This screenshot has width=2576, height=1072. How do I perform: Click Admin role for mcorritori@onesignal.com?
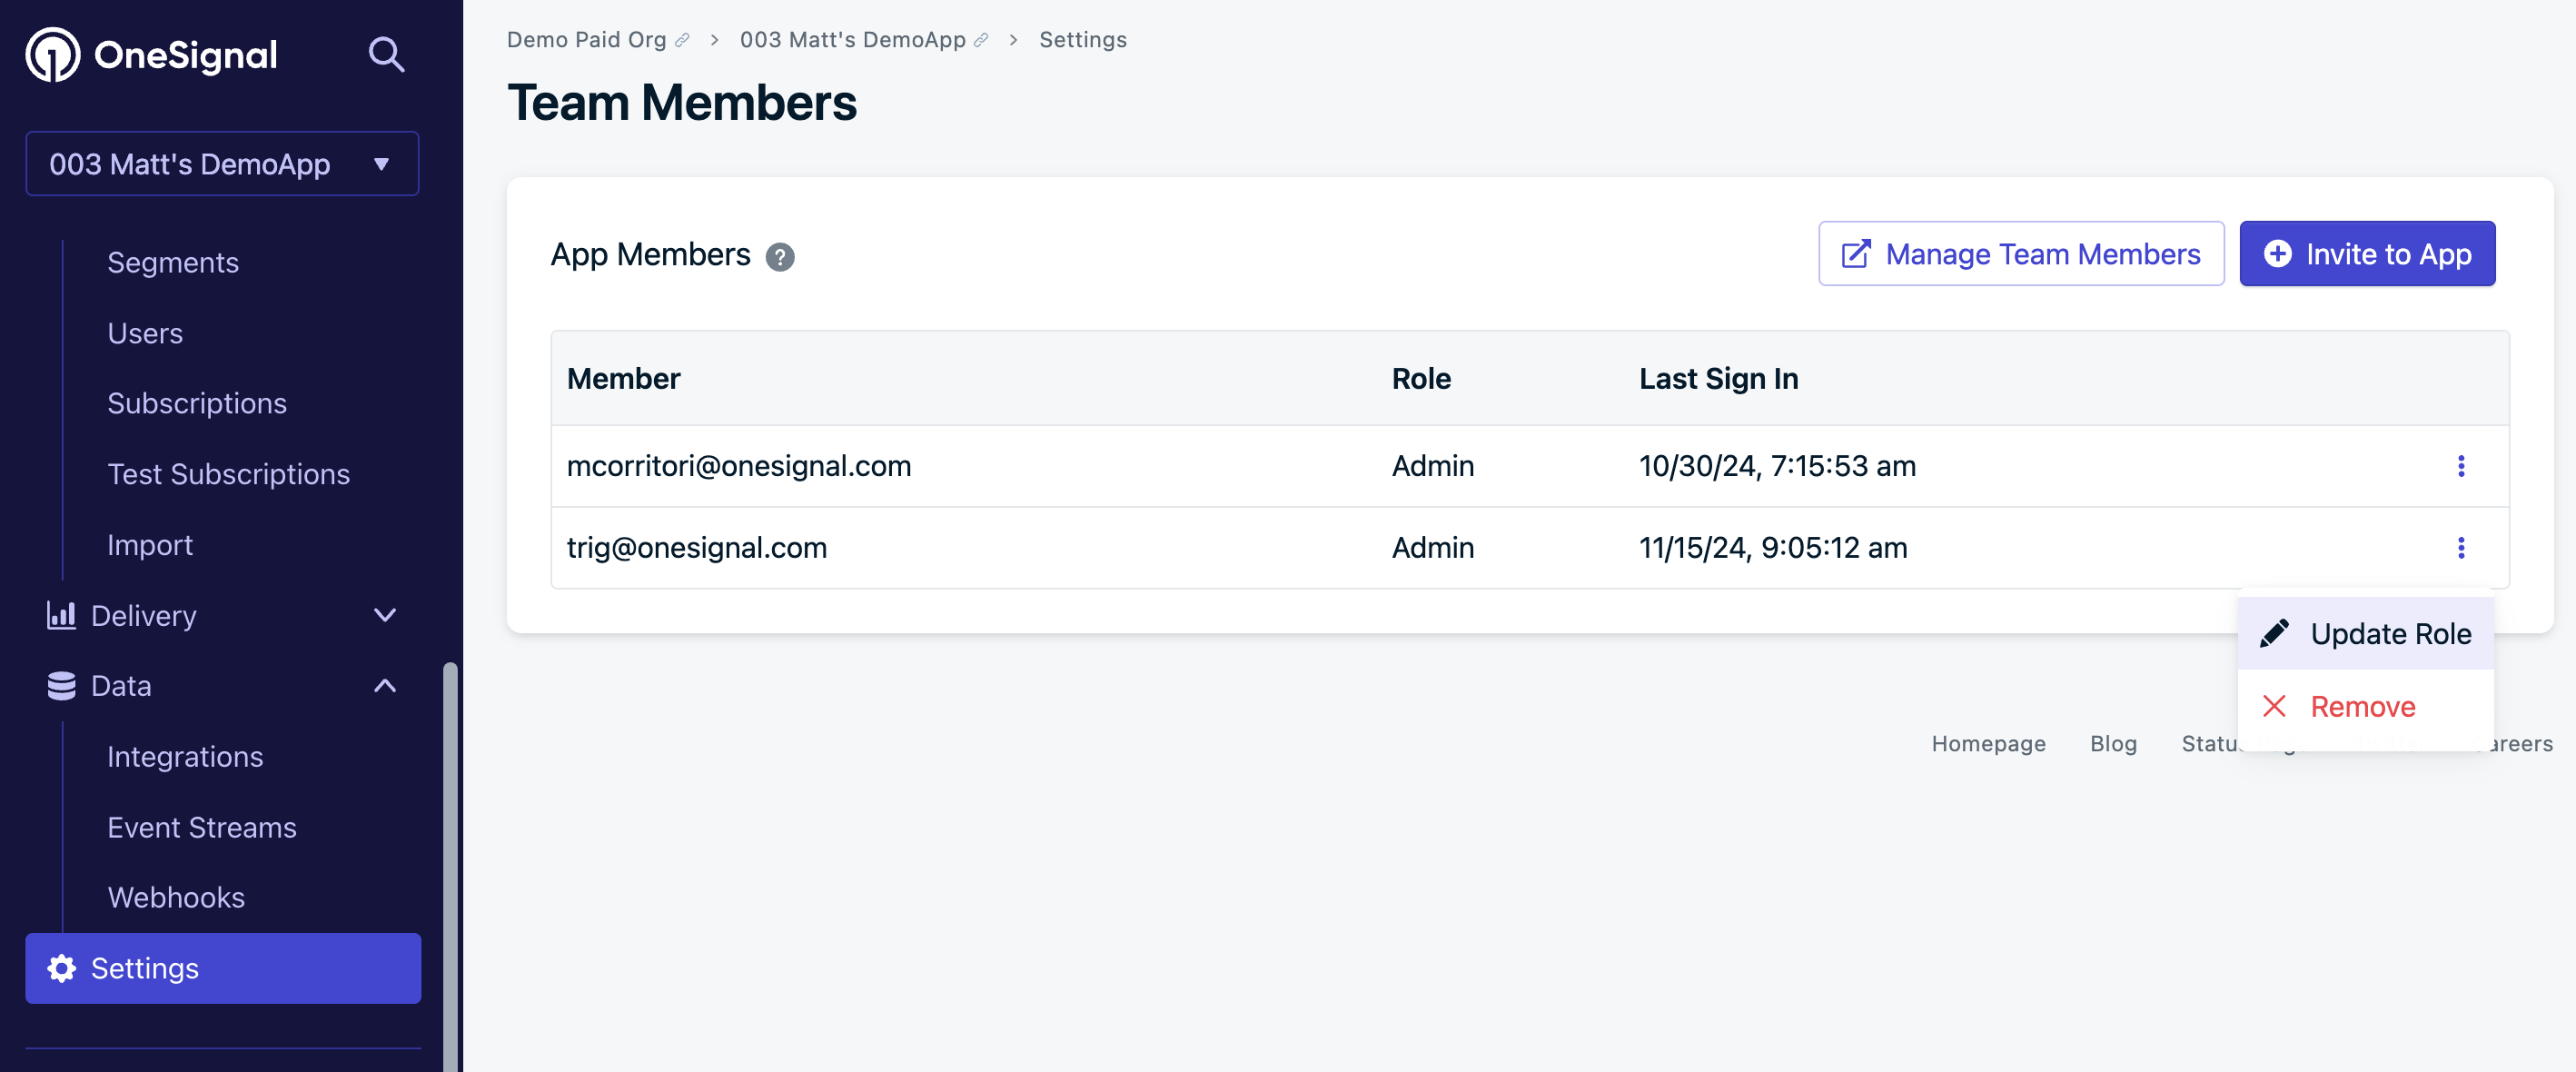coord(1433,466)
